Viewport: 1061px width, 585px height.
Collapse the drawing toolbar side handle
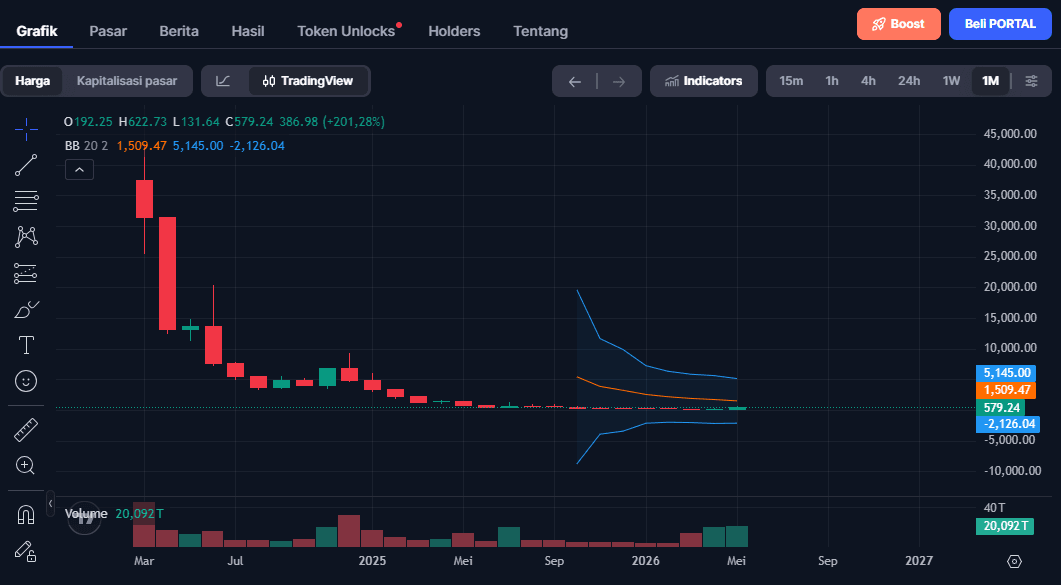point(51,504)
